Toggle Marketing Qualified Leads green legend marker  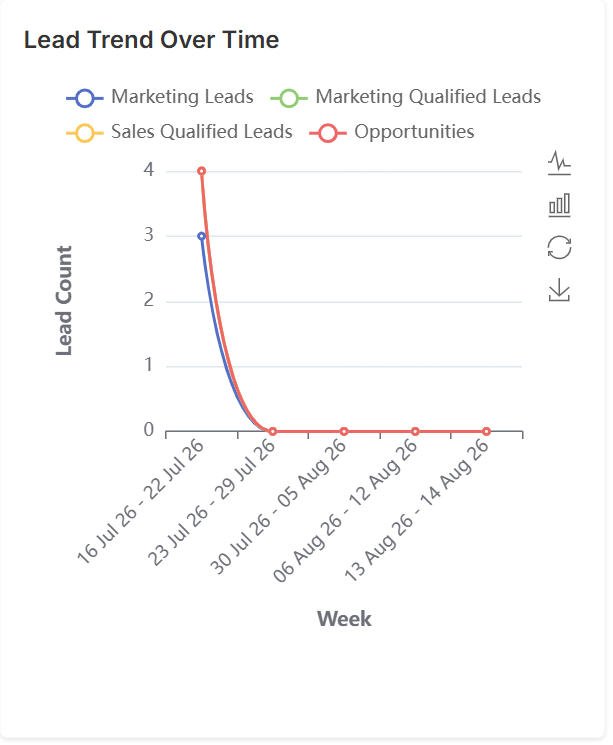(x=289, y=98)
